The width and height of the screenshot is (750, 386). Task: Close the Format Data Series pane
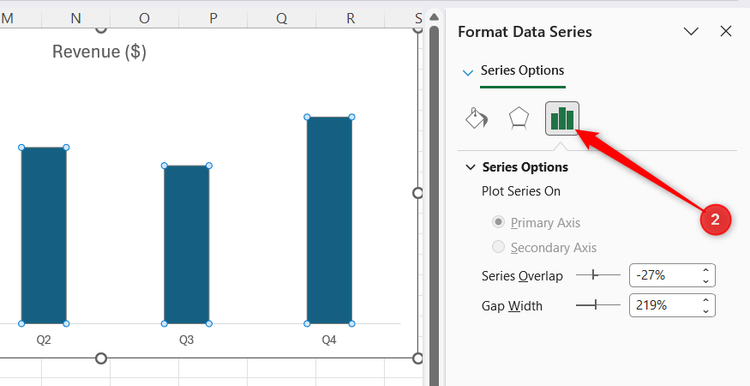[x=726, y=32]
